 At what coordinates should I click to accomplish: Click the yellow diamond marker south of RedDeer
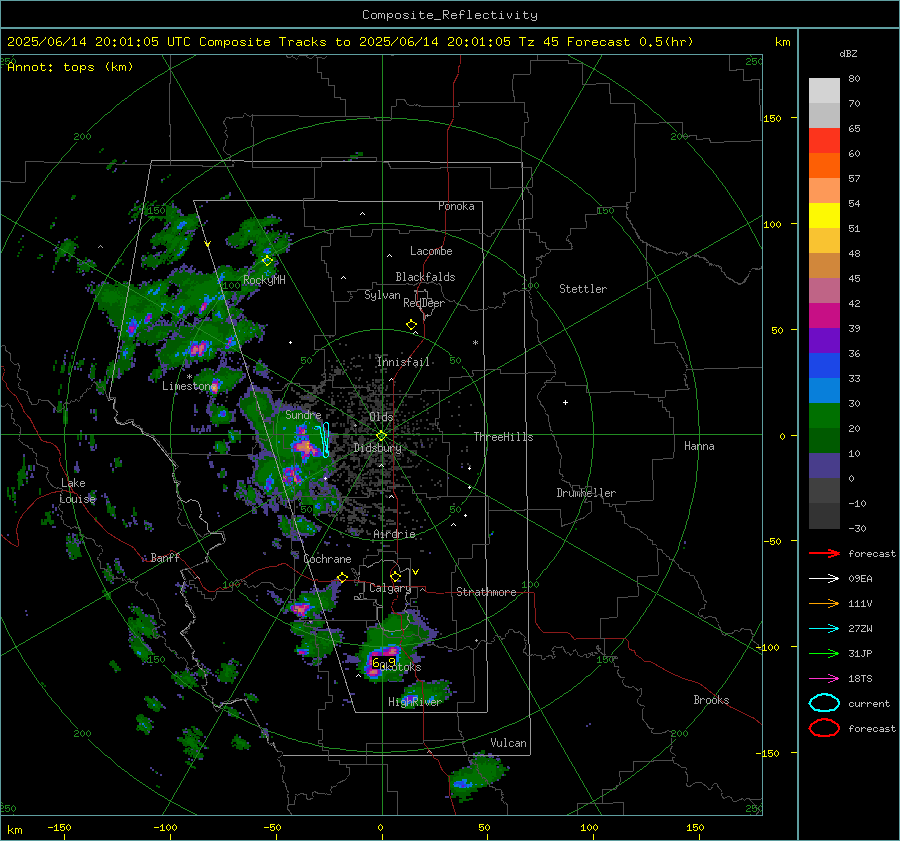click(411, 325)
